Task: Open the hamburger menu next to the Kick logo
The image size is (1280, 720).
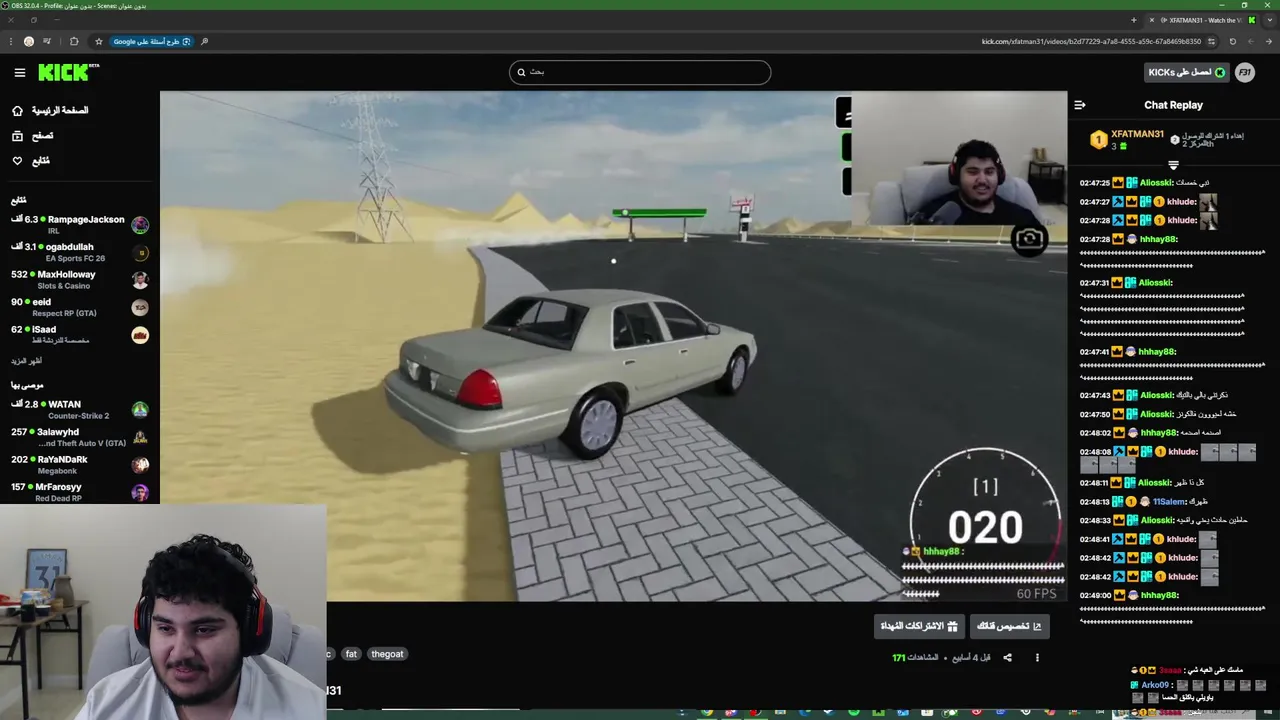Action: [20, 72]
